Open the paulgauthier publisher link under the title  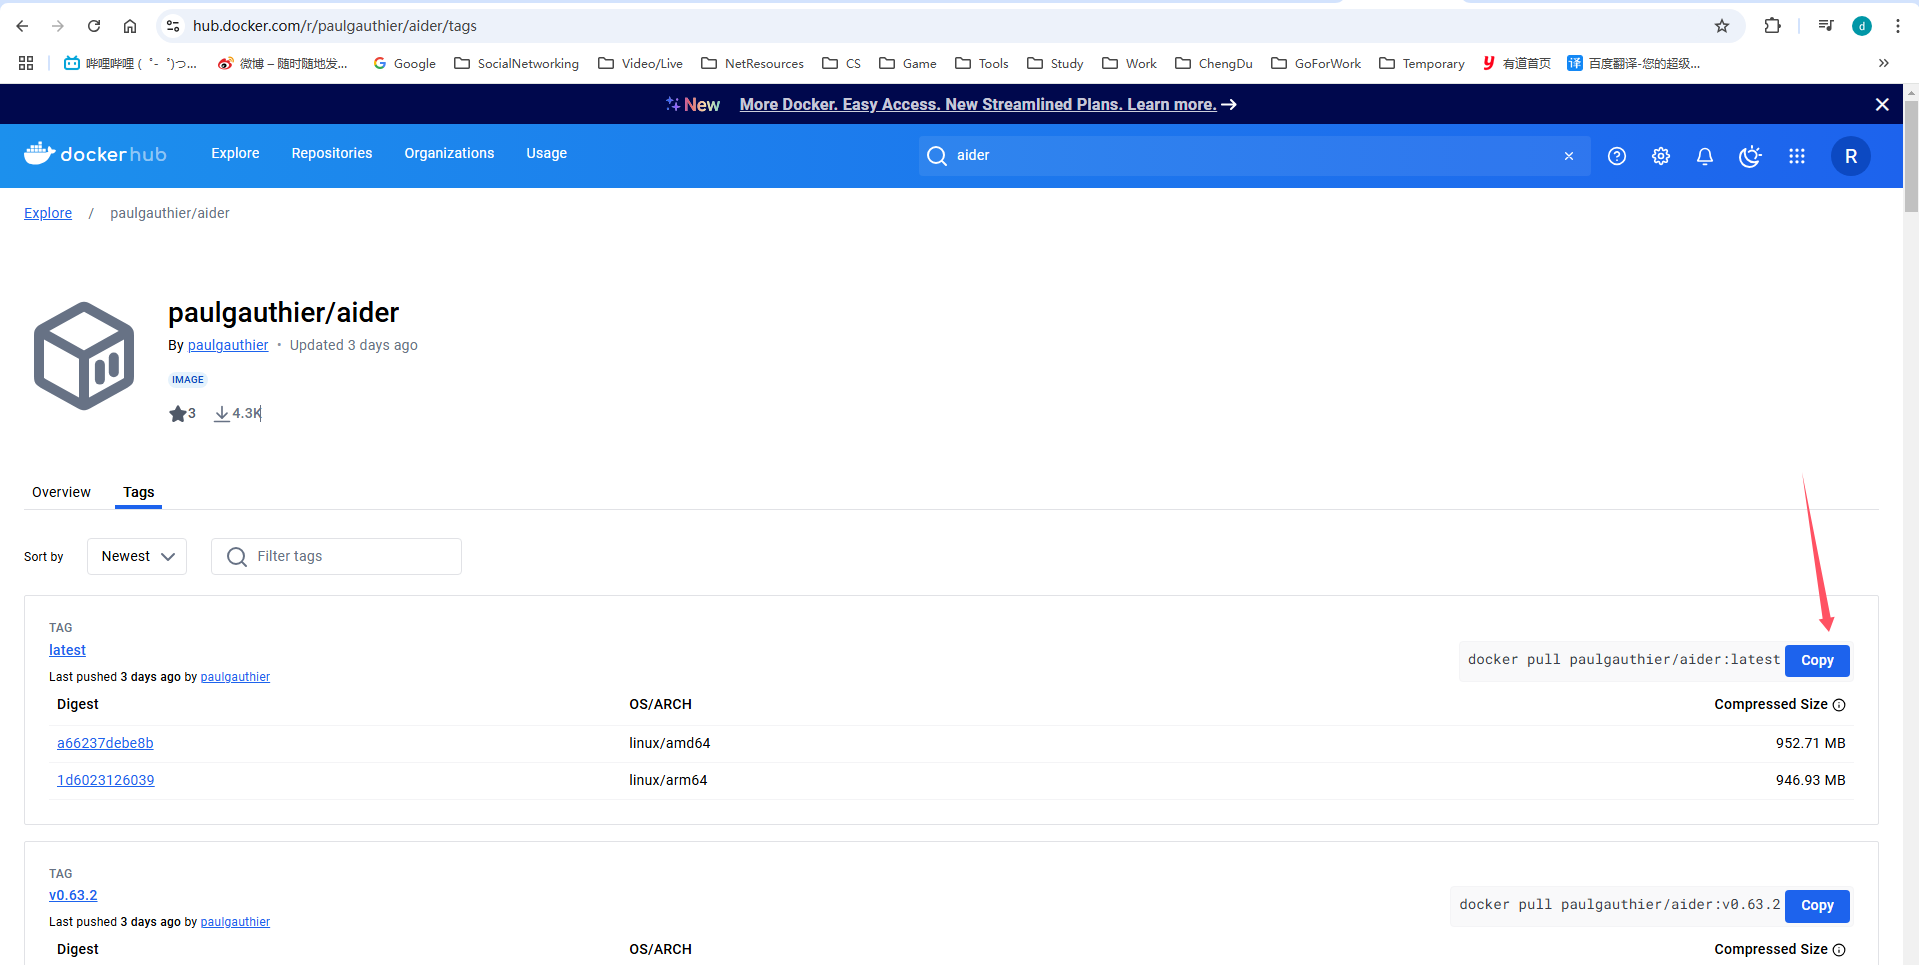click(x=228, y=345)
